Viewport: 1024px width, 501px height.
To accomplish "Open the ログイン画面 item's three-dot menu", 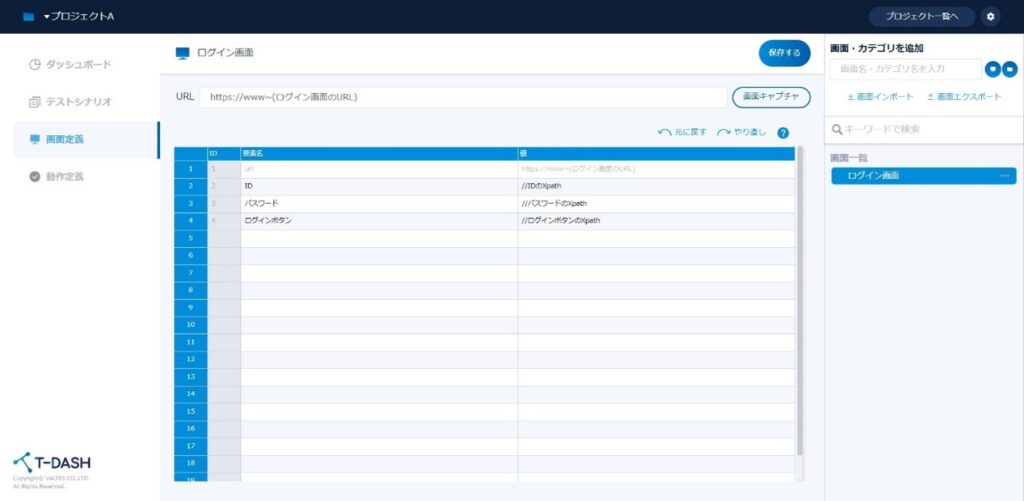I will [1005, 176].
